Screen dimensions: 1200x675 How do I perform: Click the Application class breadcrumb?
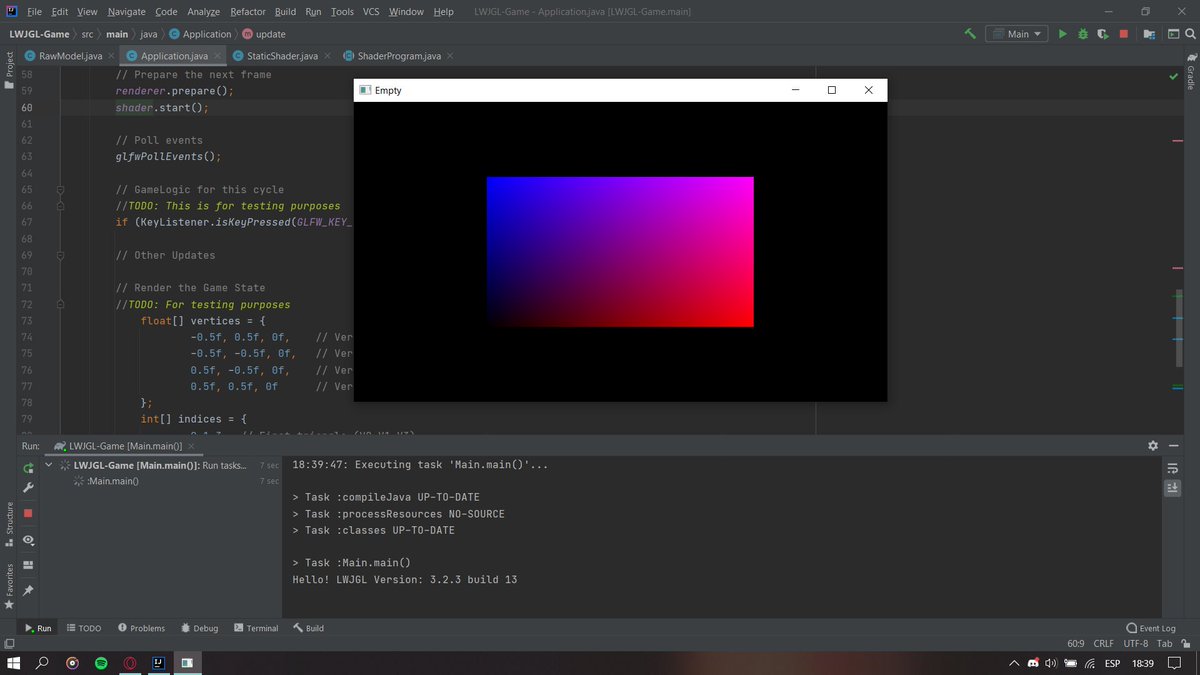pyautogui.click(x=200, y=34)
